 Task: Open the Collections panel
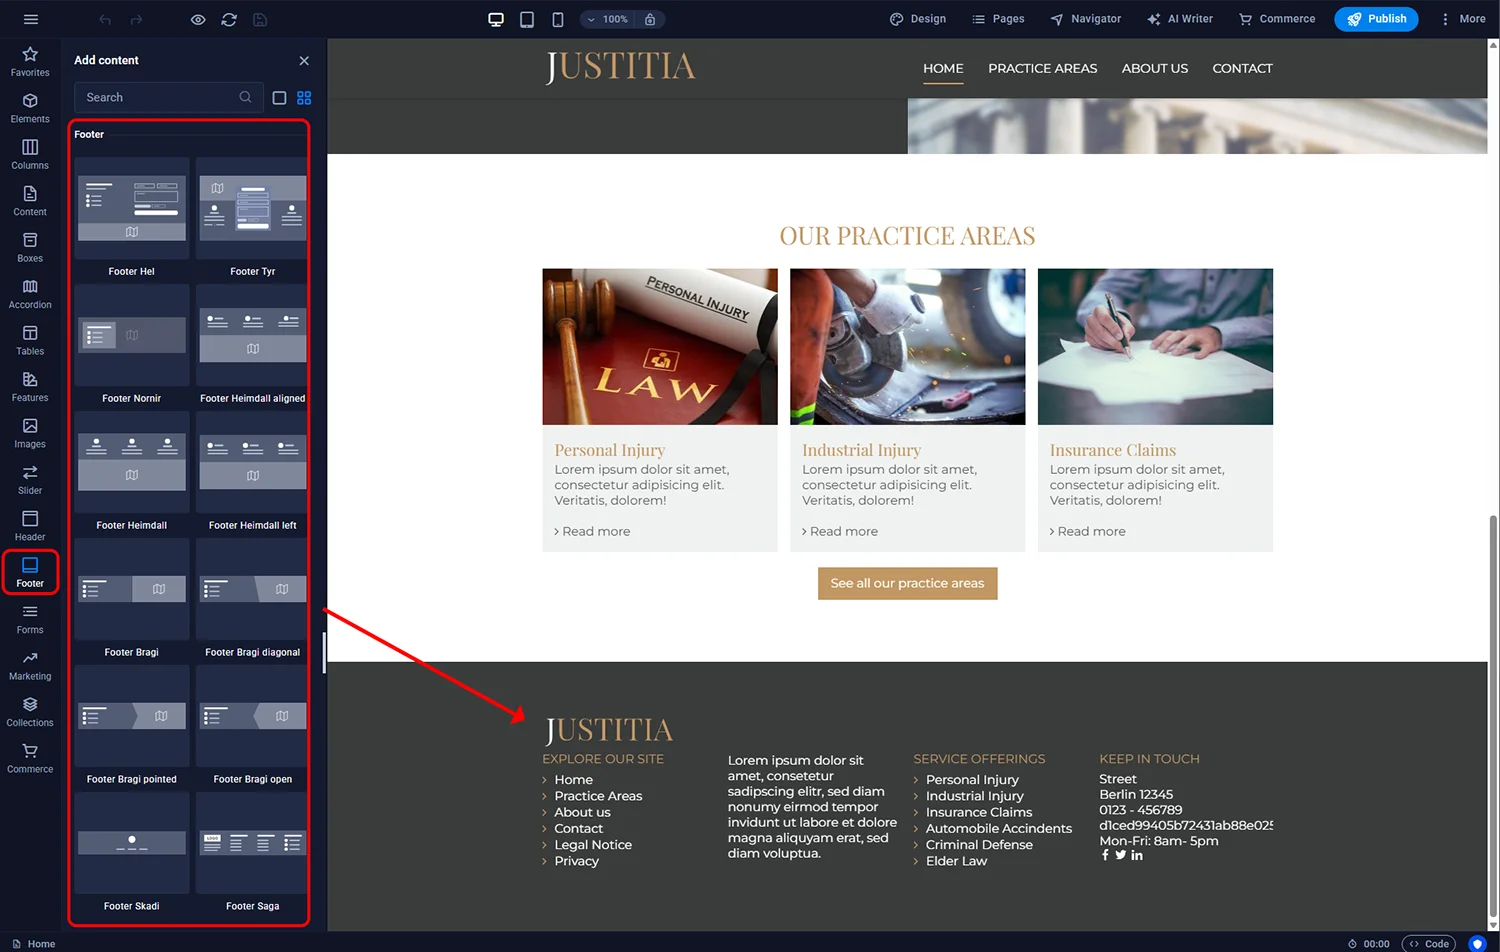pos(29,710)
